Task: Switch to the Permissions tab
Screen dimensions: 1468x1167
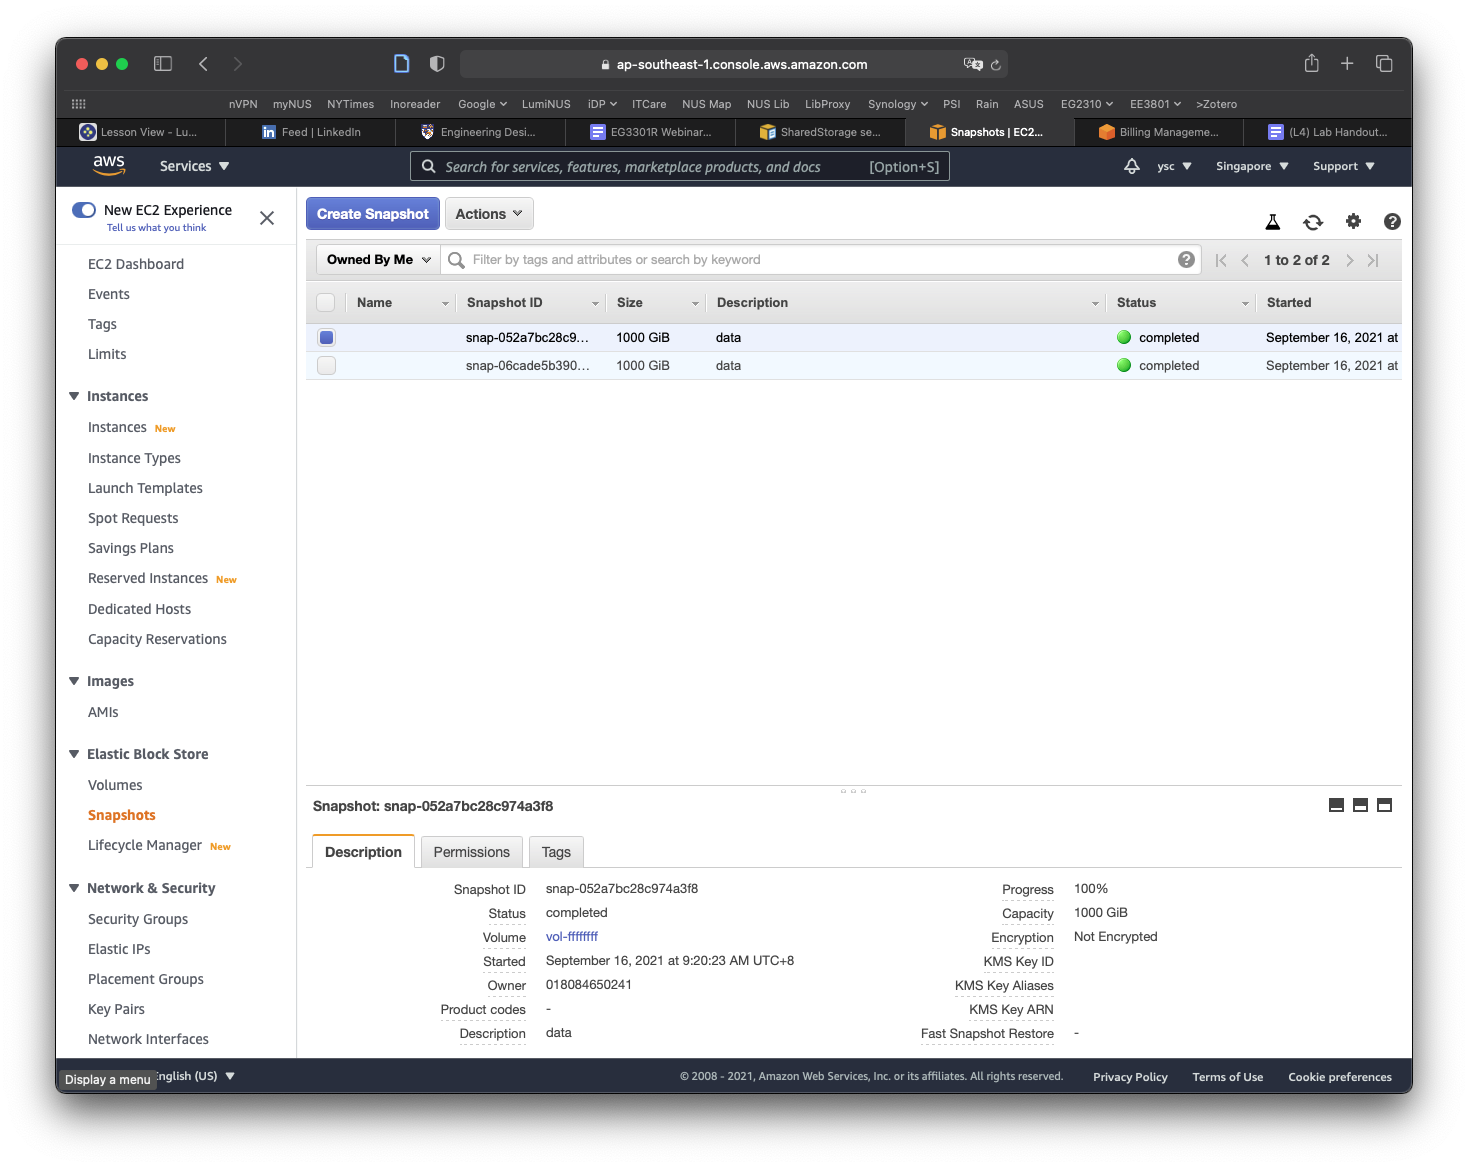Action: tap(471, 852)
